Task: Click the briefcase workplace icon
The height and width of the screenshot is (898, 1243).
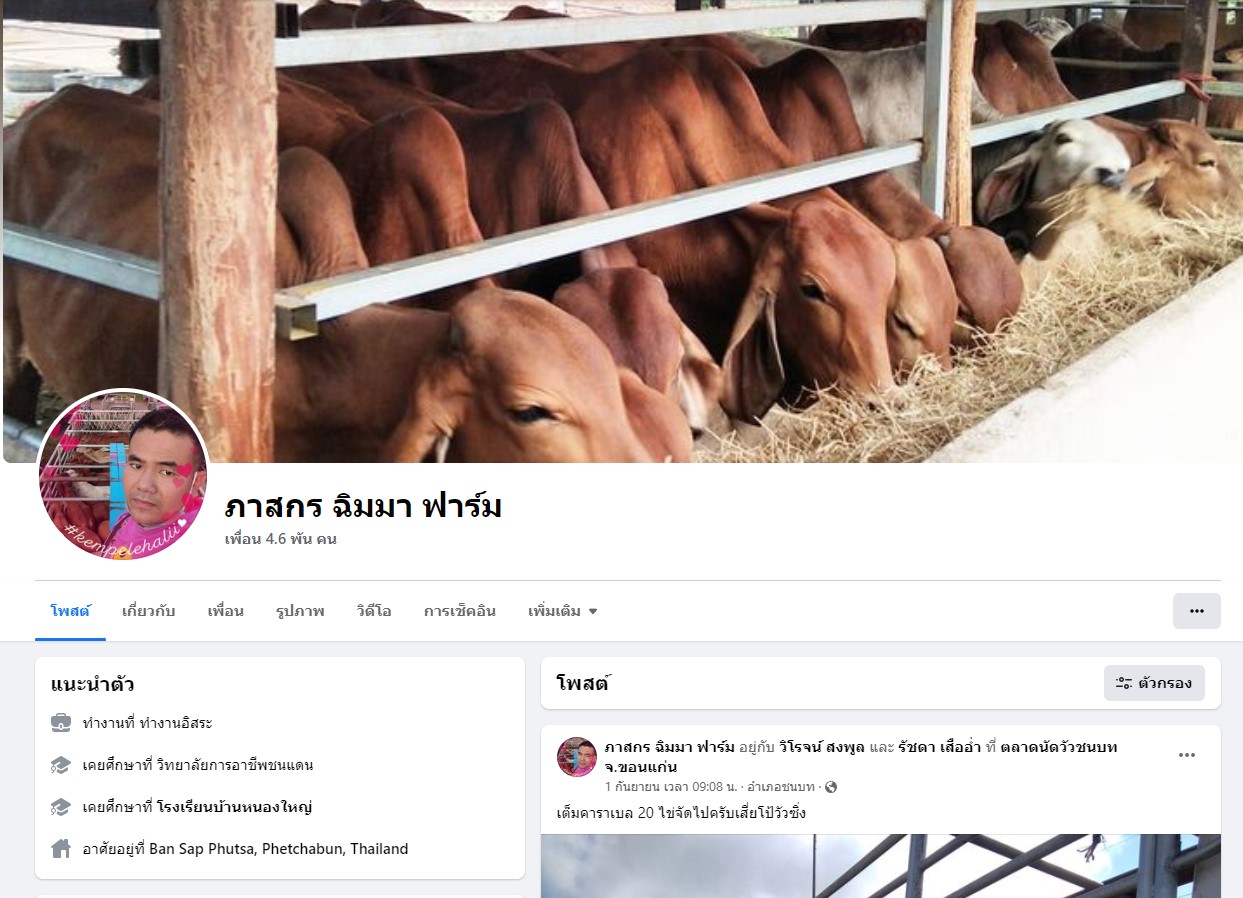Action: (x=61, y=722)
